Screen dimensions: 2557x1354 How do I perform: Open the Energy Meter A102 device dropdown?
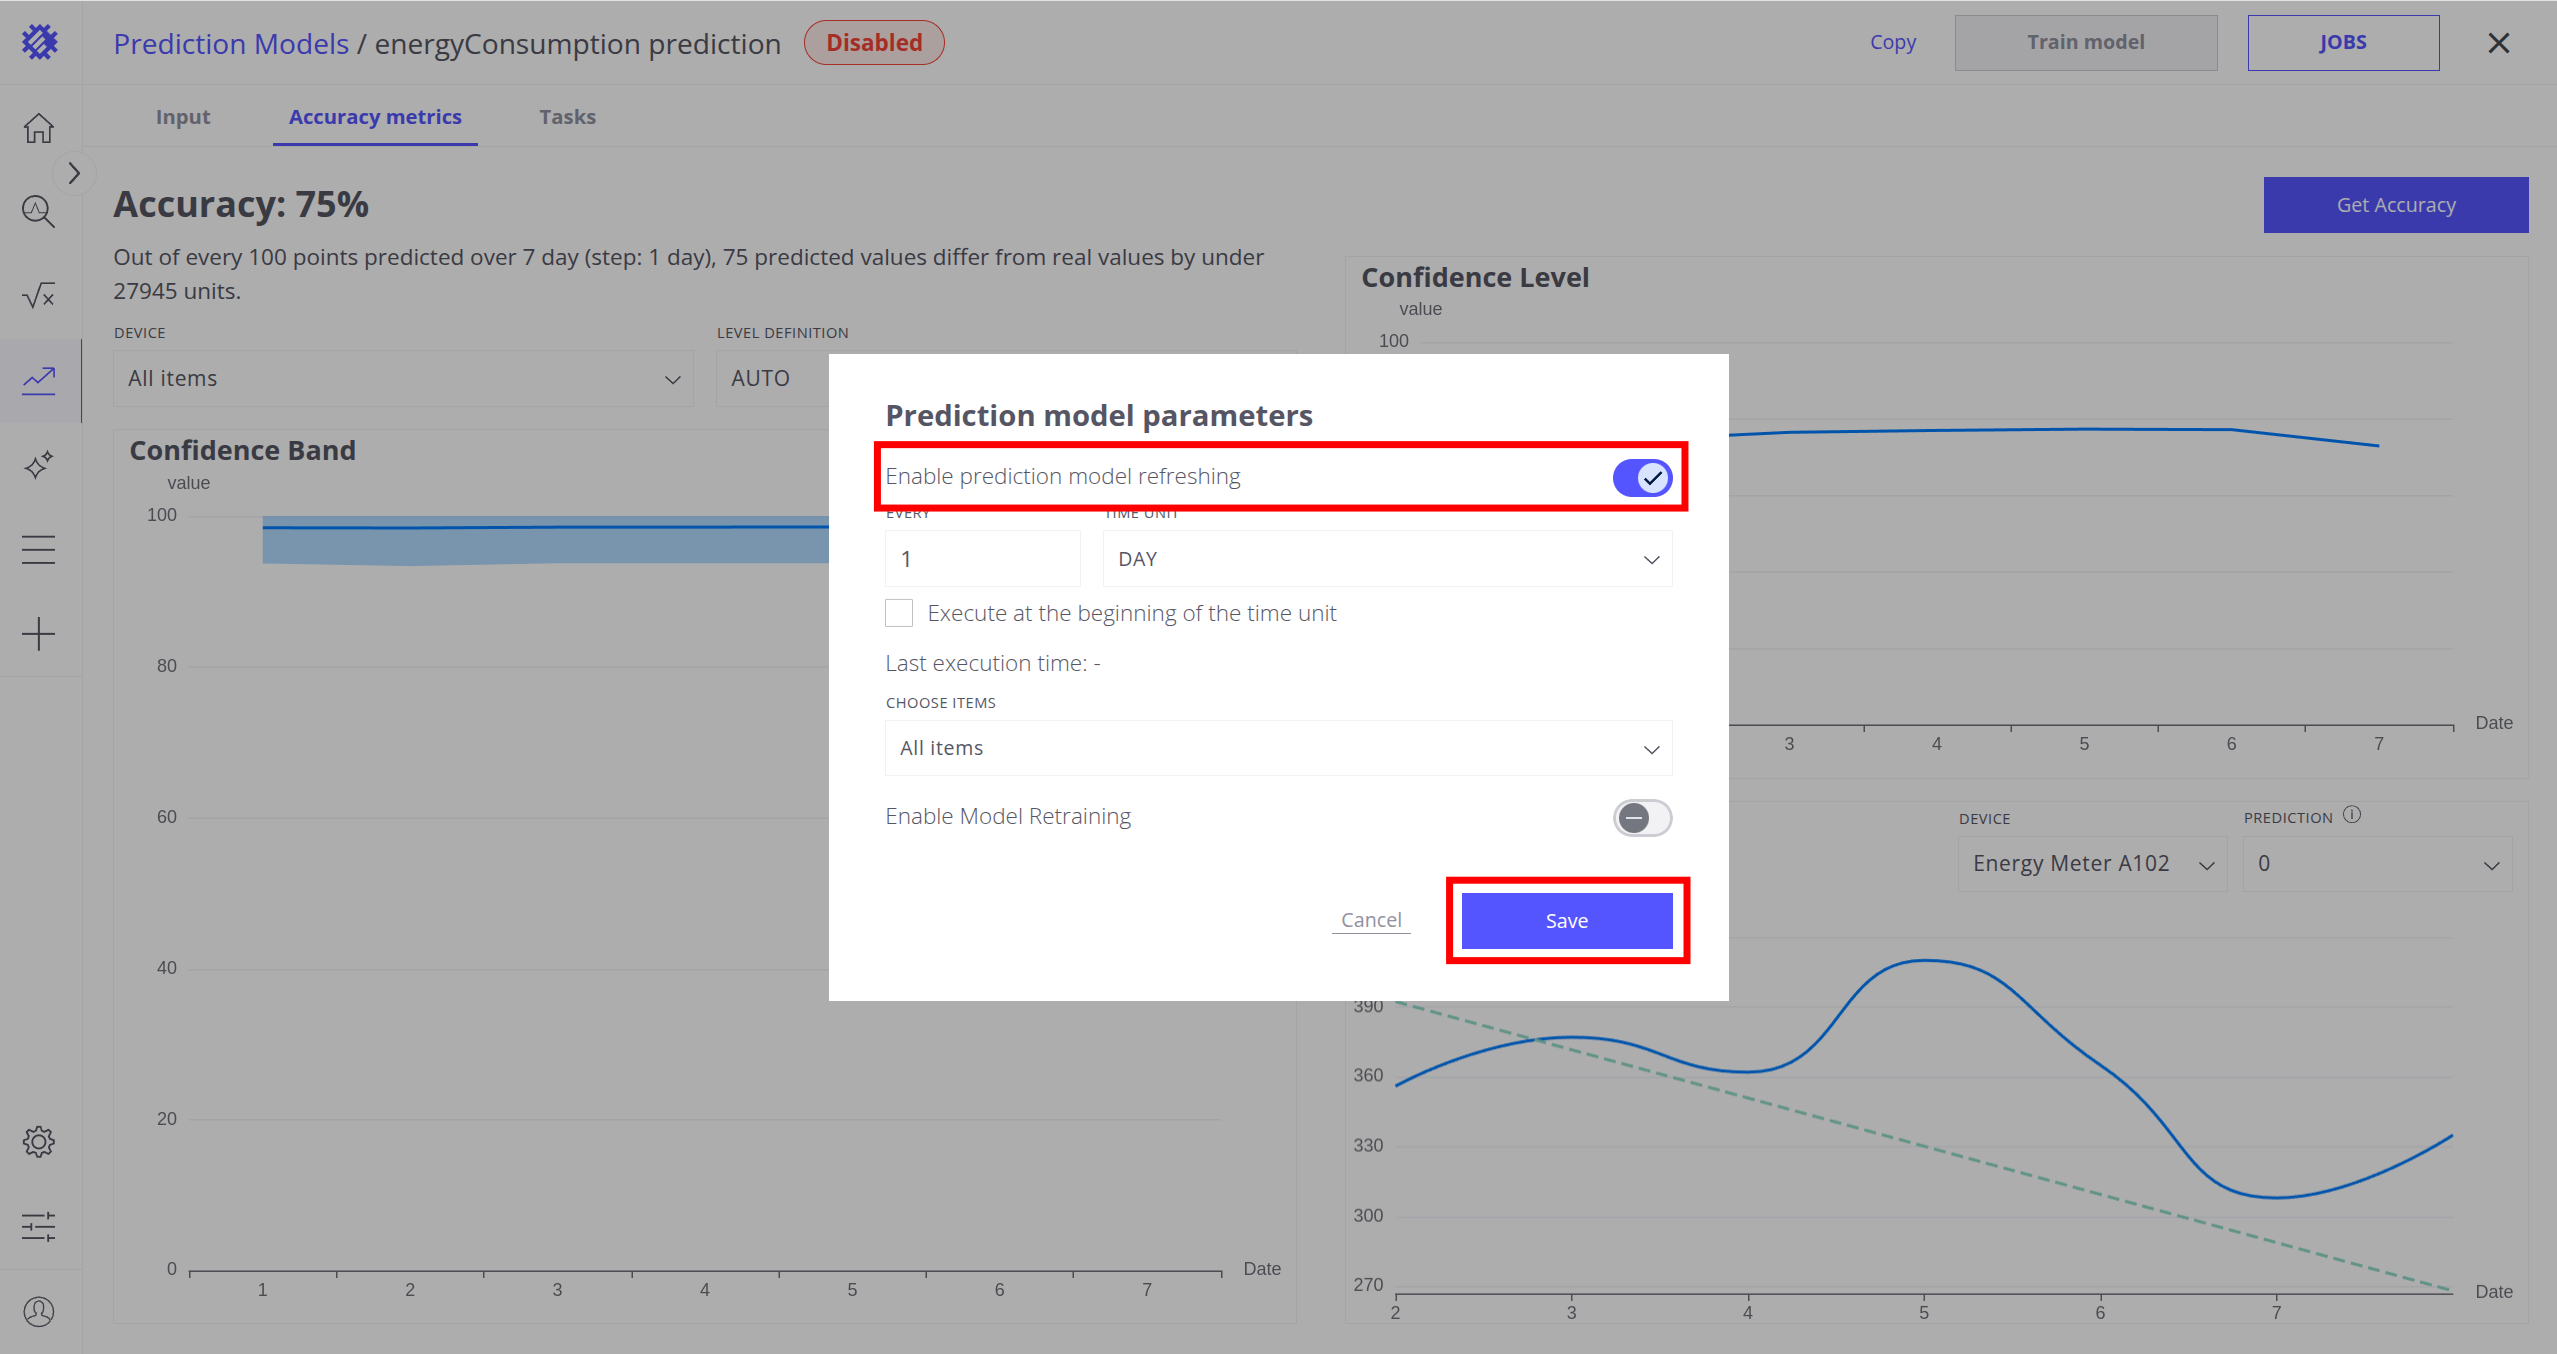point(2092,864)
